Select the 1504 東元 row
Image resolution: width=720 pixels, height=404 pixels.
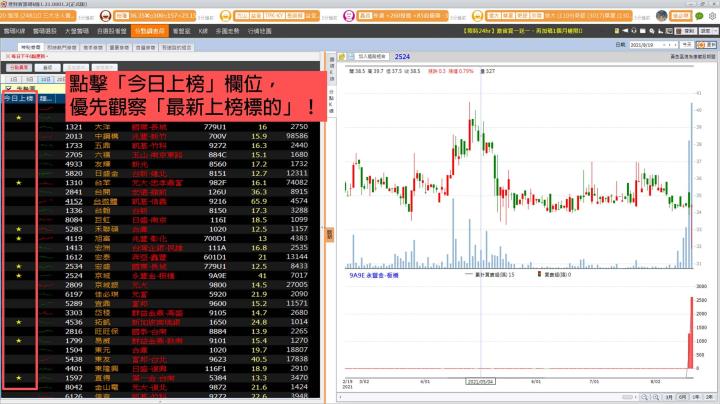point(161,350)
